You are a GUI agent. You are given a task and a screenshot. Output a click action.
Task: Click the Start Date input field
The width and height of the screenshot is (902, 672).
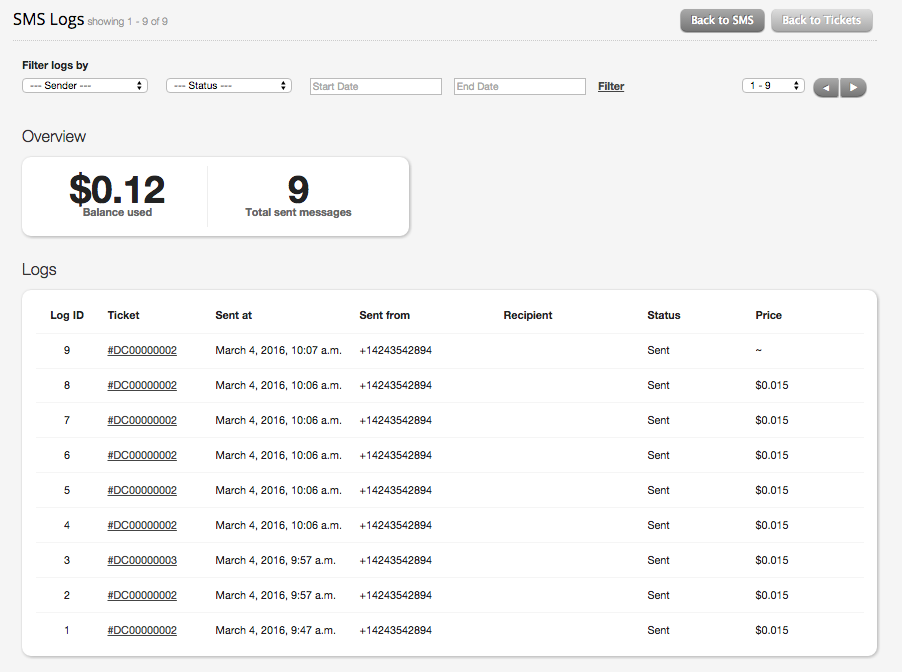tap(375, 86)
